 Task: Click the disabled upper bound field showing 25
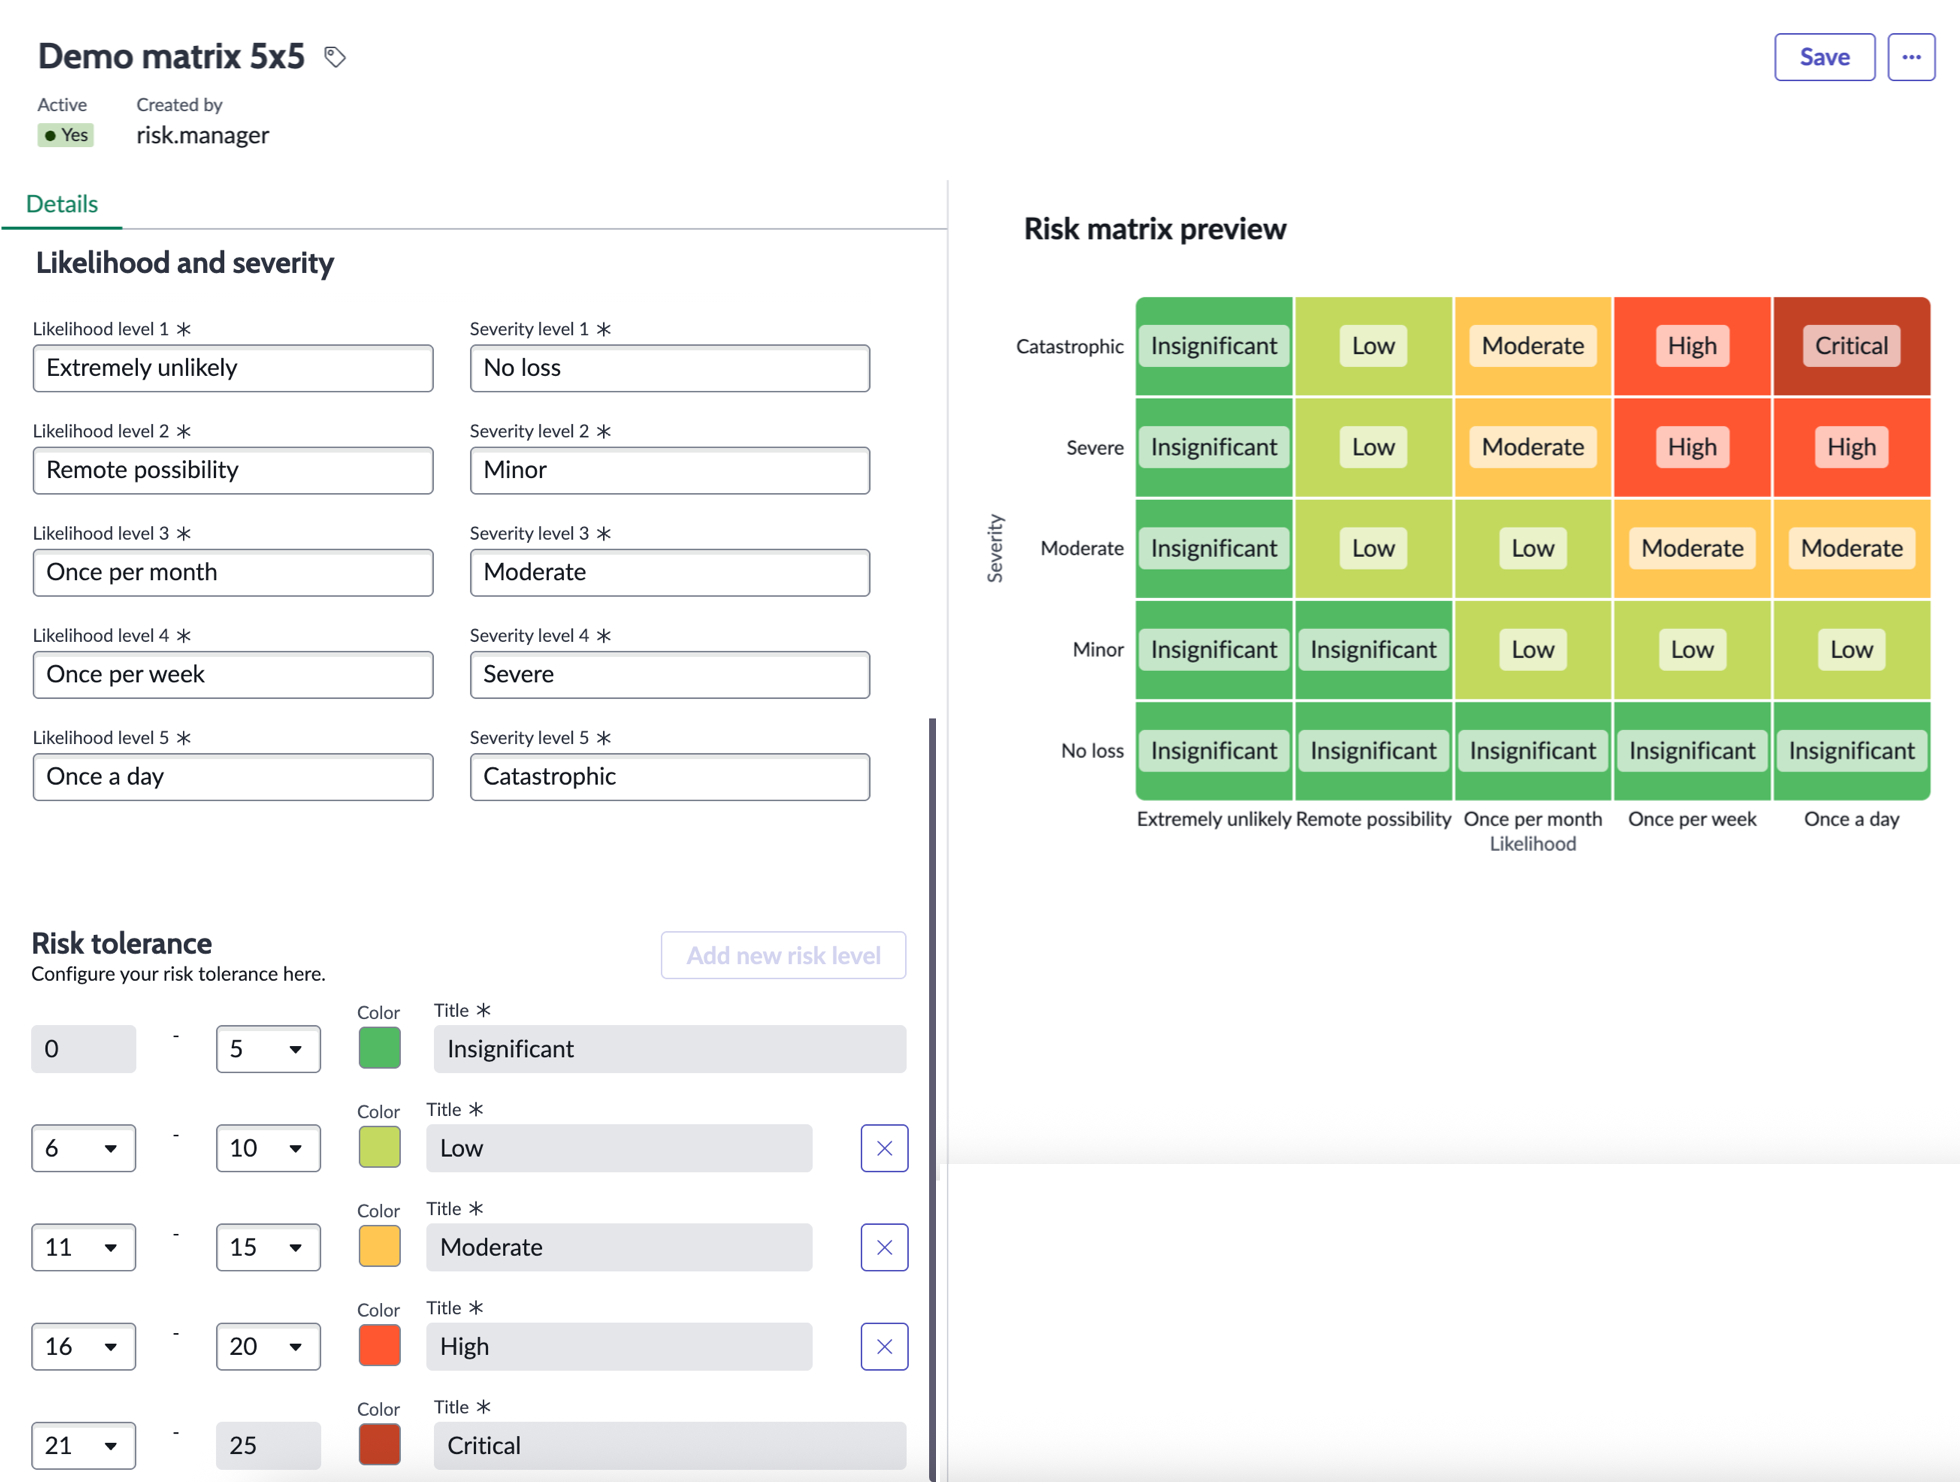268,1445
